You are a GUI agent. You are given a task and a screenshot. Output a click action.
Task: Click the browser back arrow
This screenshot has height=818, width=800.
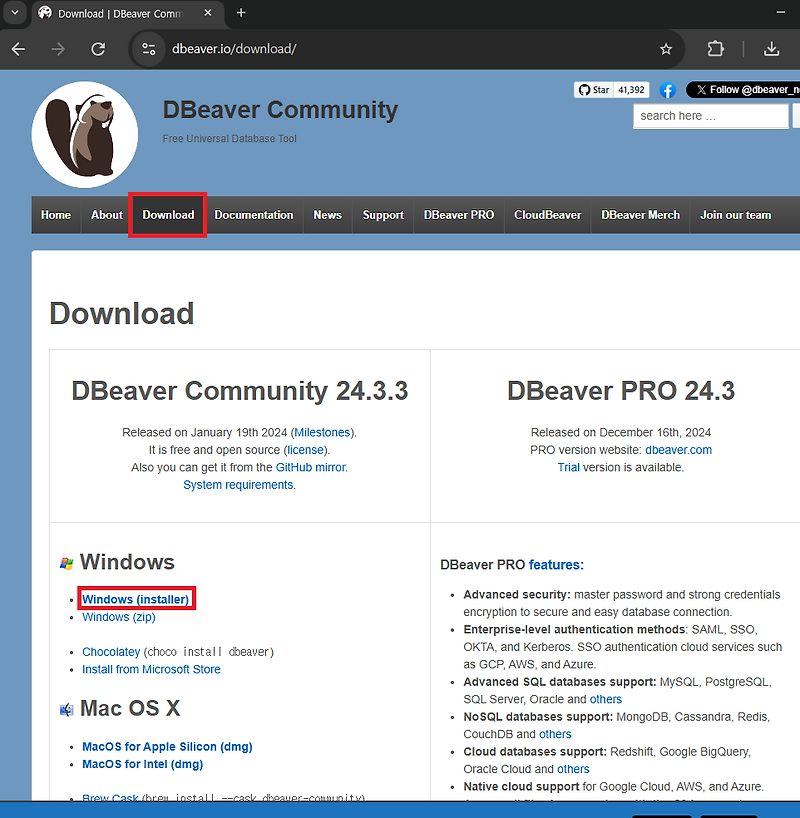(x=18, y=49)
